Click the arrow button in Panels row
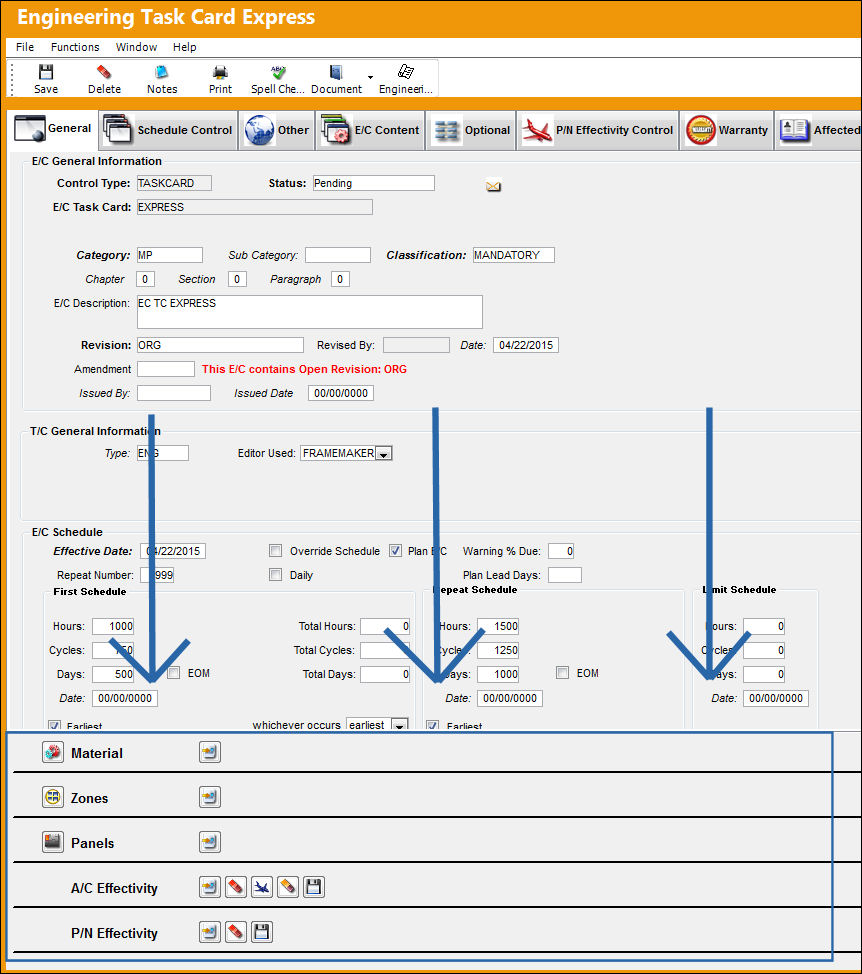Screen dimensions: 862x974 click(x=210, y=842)
